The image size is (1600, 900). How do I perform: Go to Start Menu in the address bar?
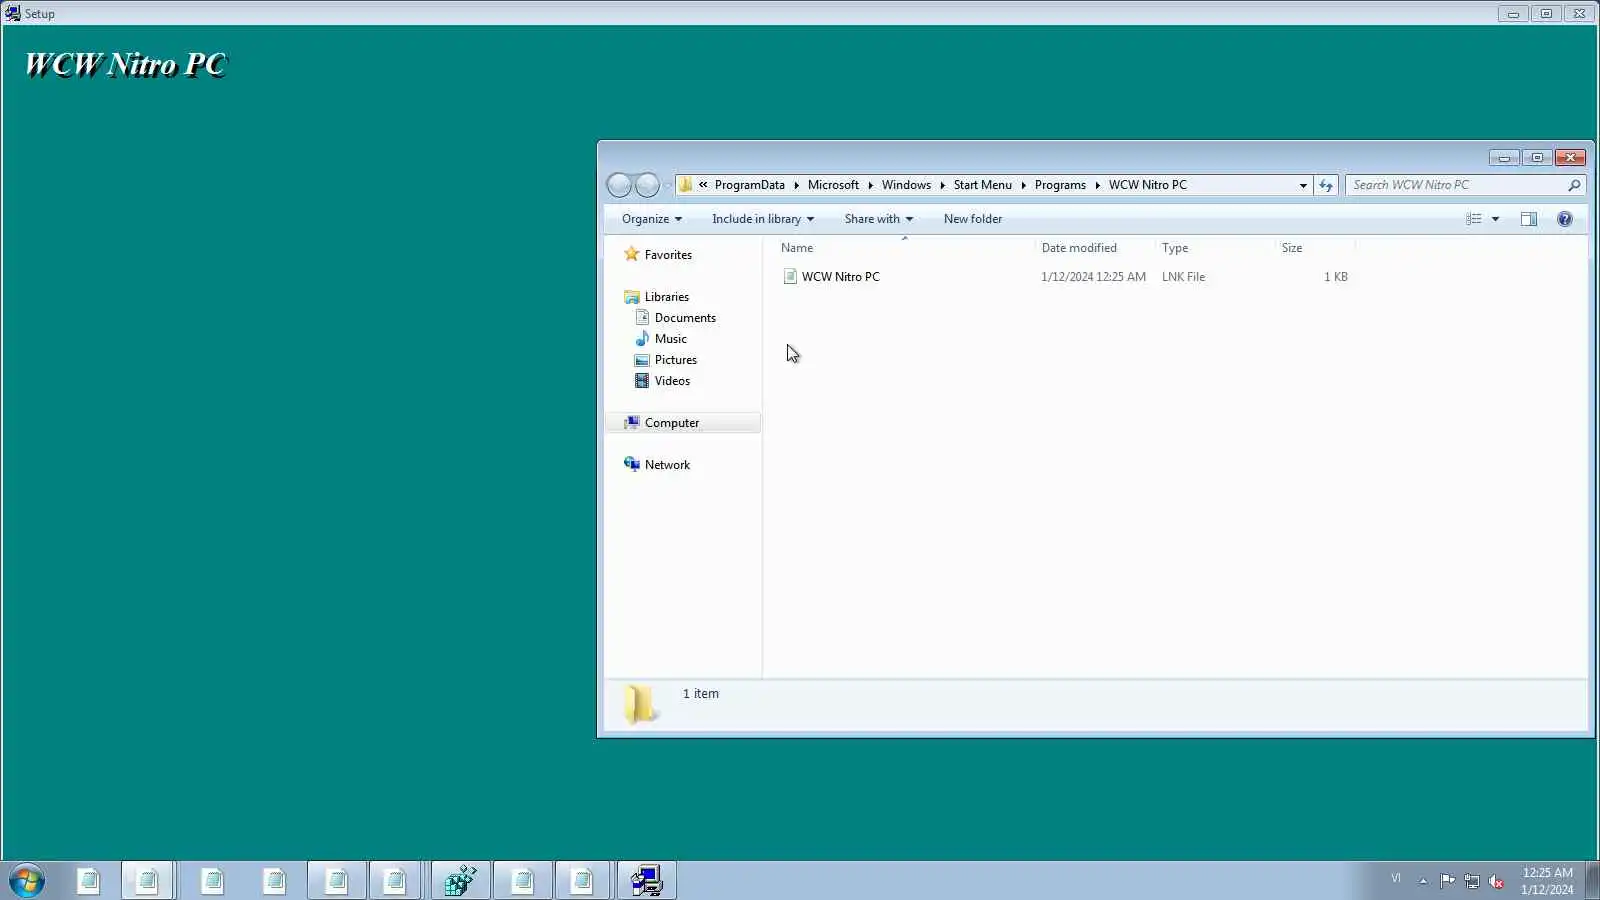pos(983,185)
